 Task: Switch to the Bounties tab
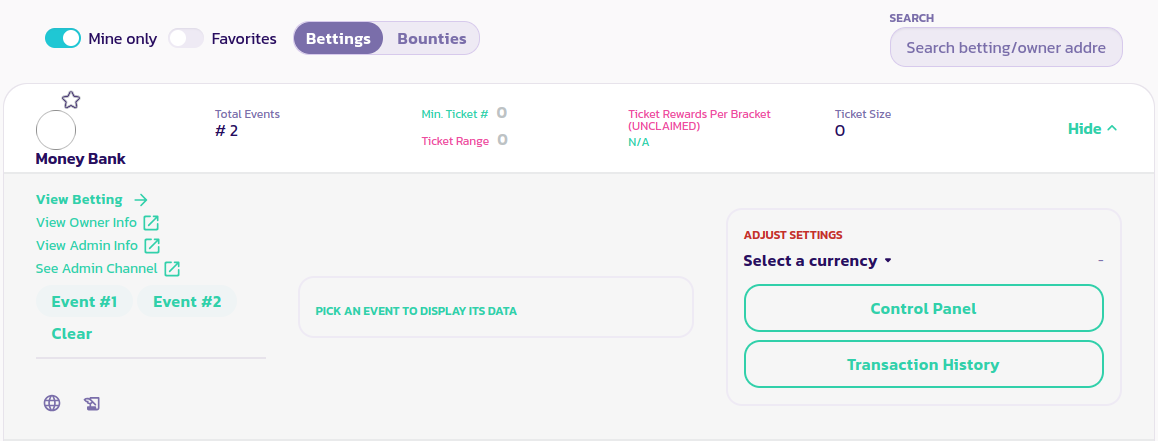pos(432,39)
